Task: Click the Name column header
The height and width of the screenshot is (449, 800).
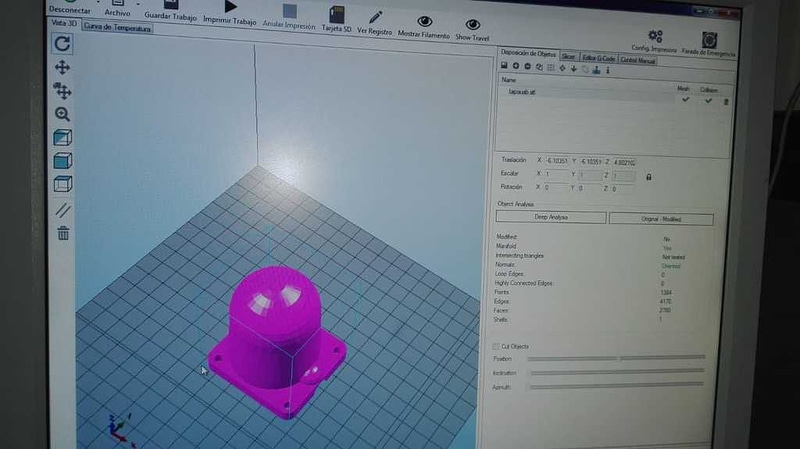Action: (x=509, y=80)
